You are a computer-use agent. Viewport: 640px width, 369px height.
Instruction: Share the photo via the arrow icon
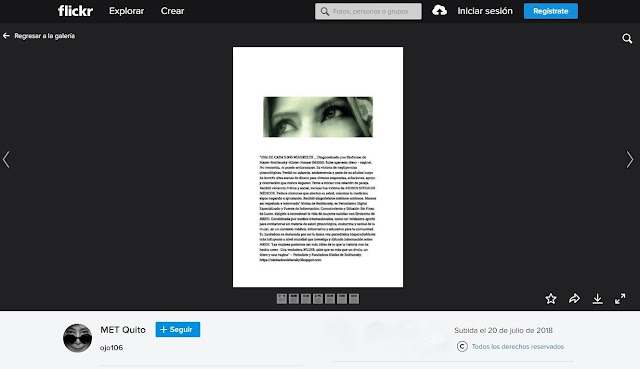(574, 299)
